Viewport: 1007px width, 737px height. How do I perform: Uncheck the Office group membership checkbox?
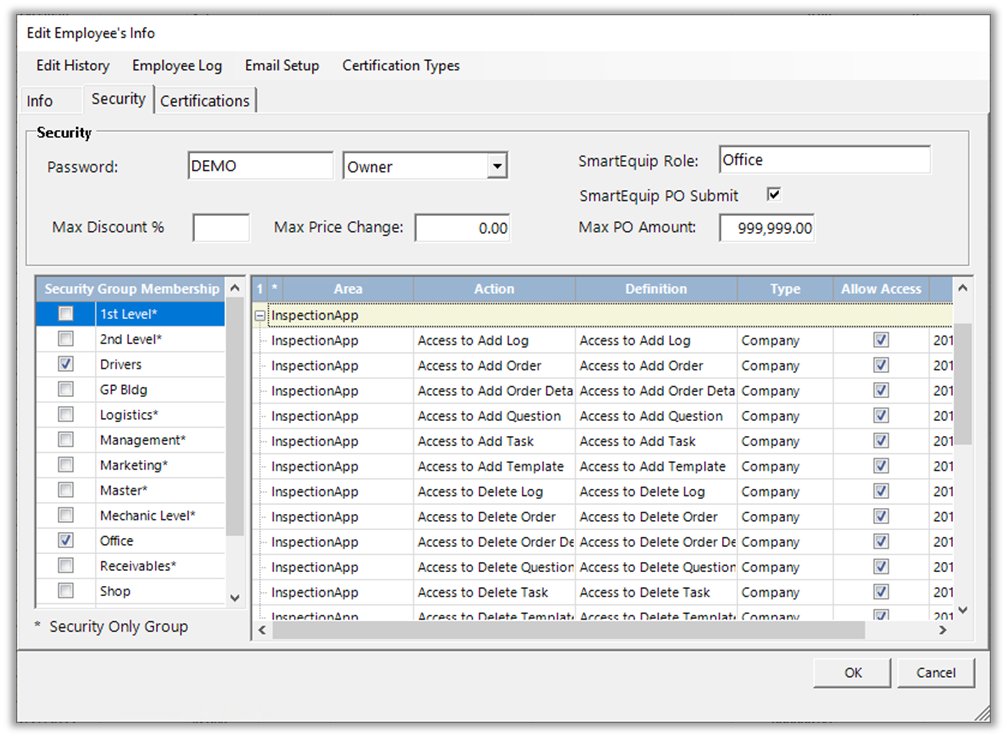tap(66, 541)
